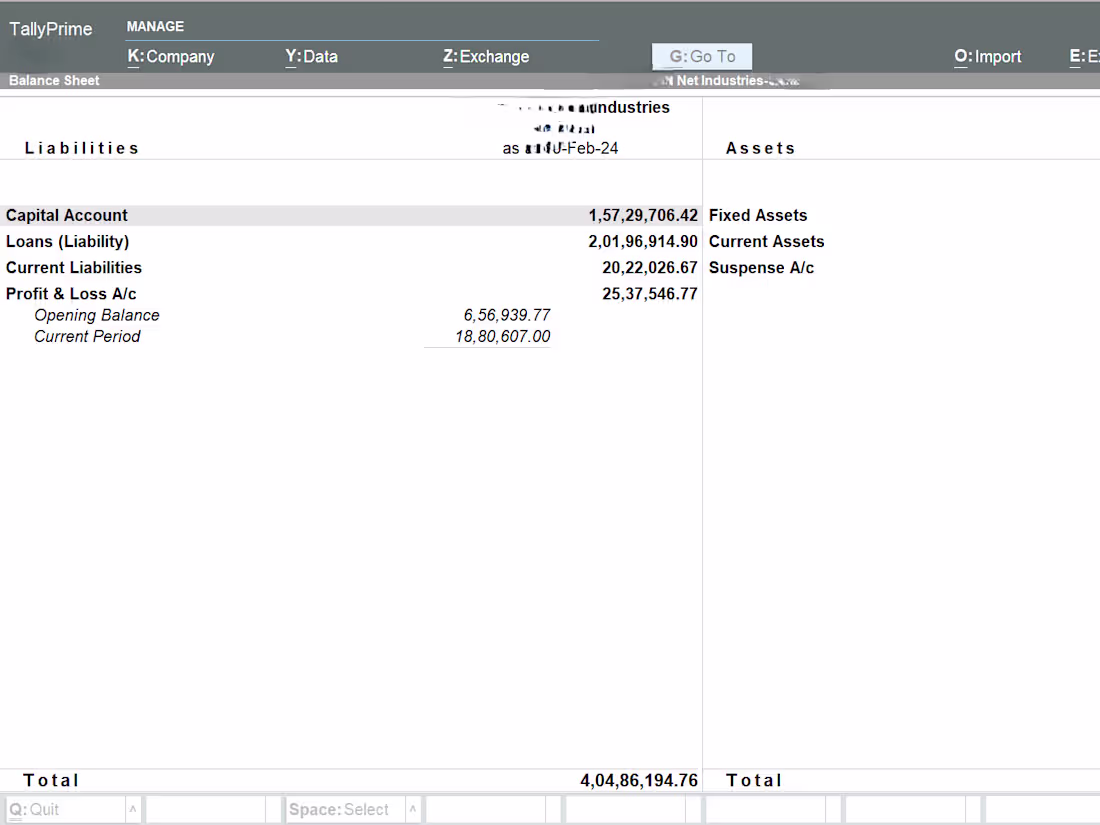
Task: Click the value 18,80,607.00
Action: [x=502, y=336]
